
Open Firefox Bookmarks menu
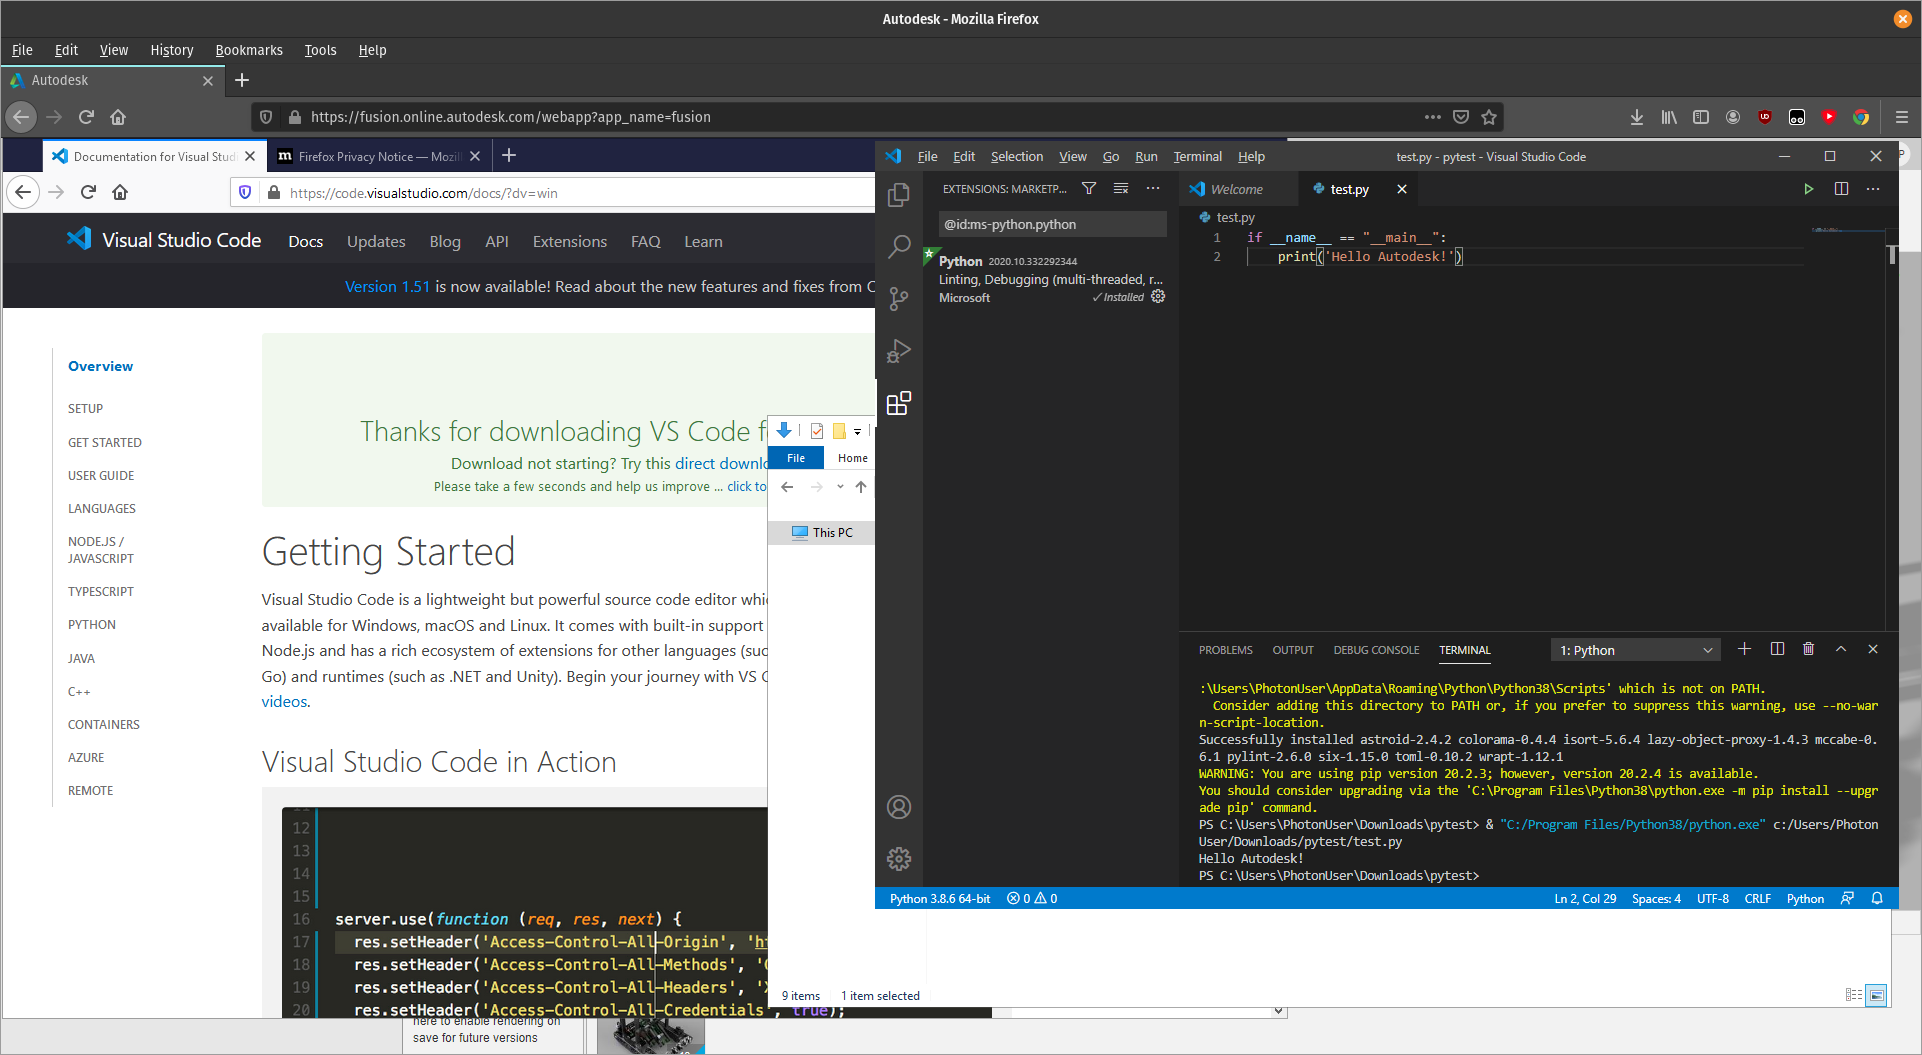pyautogui.click(x=249, y=50)
